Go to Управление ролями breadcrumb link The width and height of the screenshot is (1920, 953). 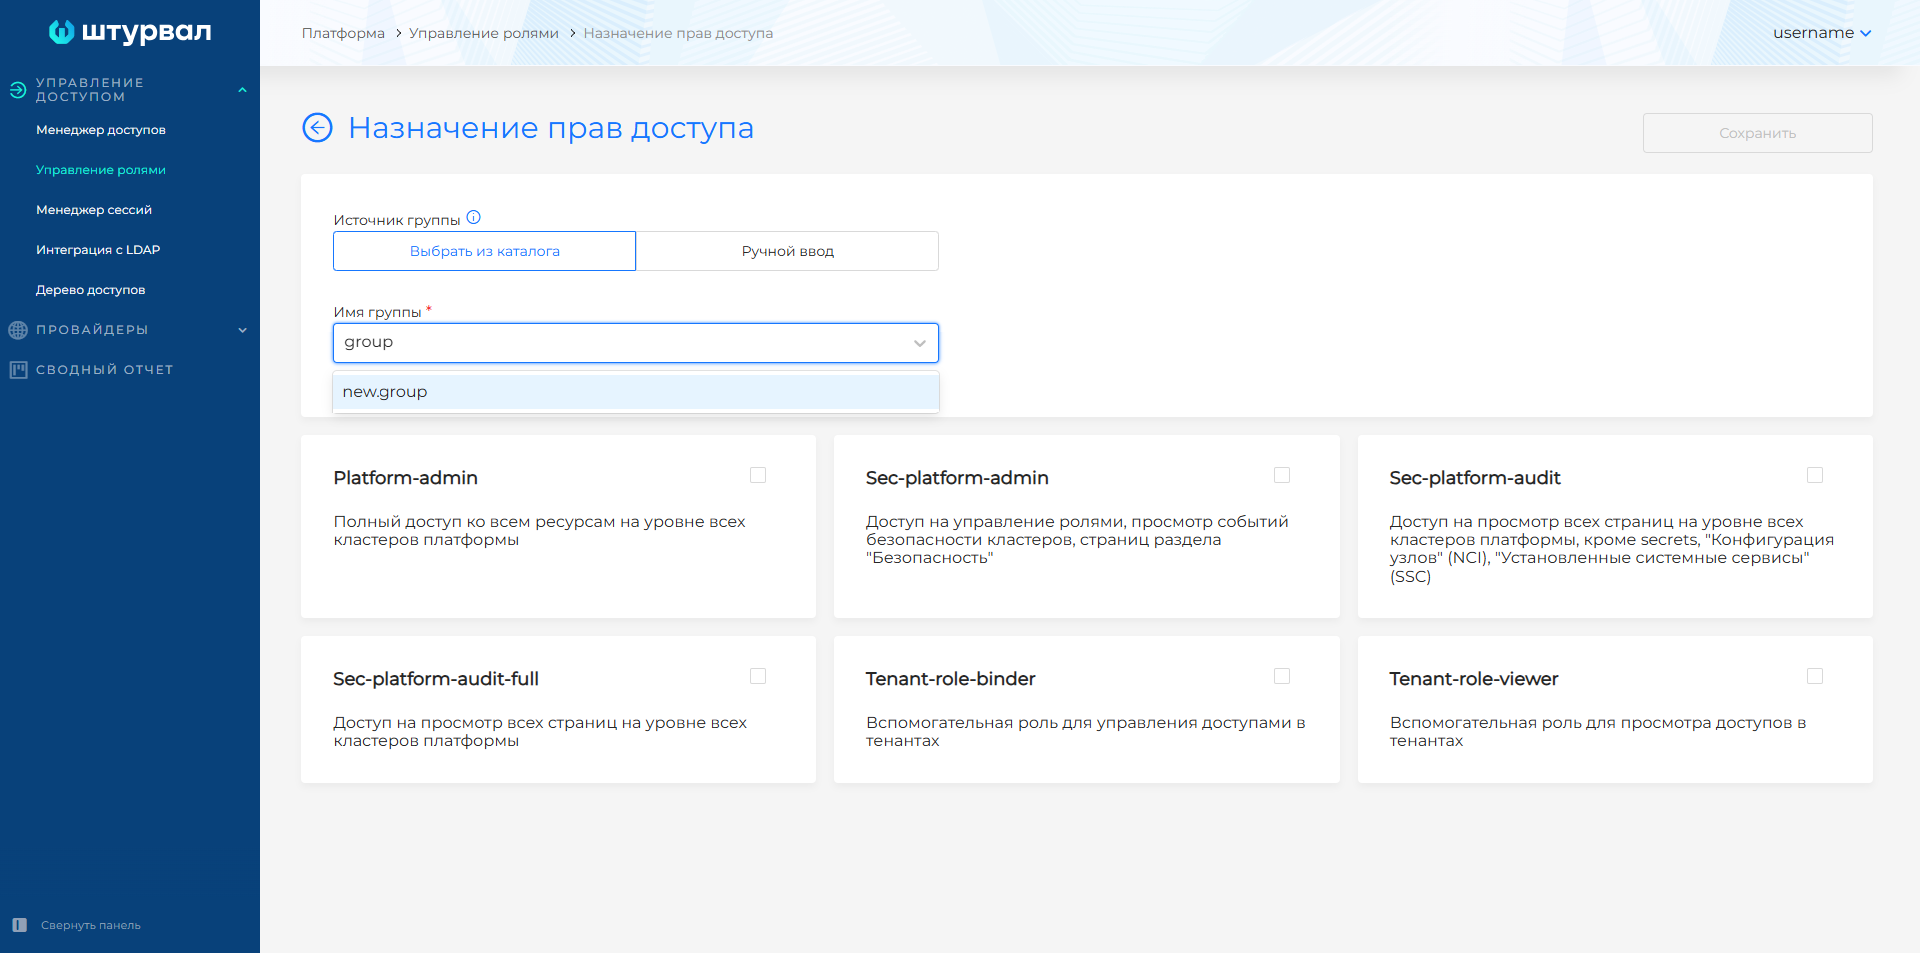pos(483,33)
